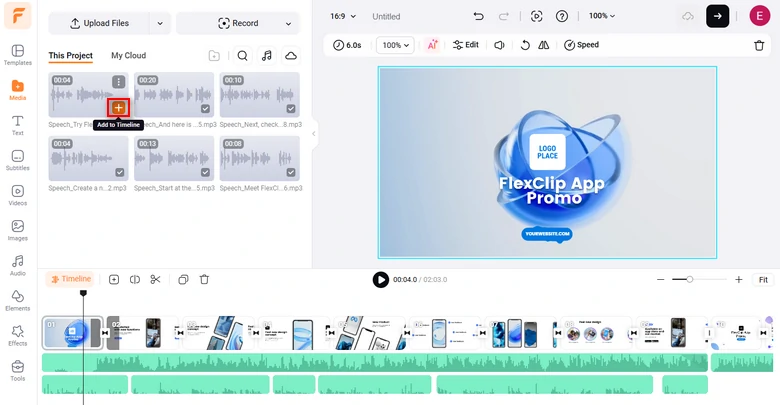Click the volume speaker icon
Screen dimensions: 780x405
tap(499, 45)
